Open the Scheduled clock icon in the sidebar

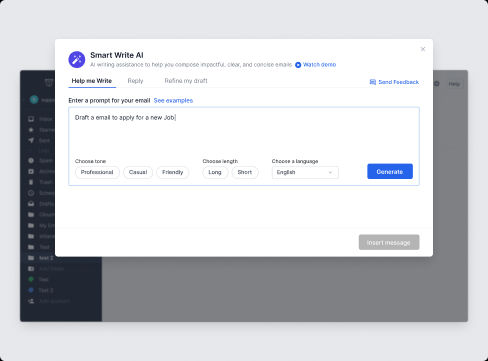(31, 193)
